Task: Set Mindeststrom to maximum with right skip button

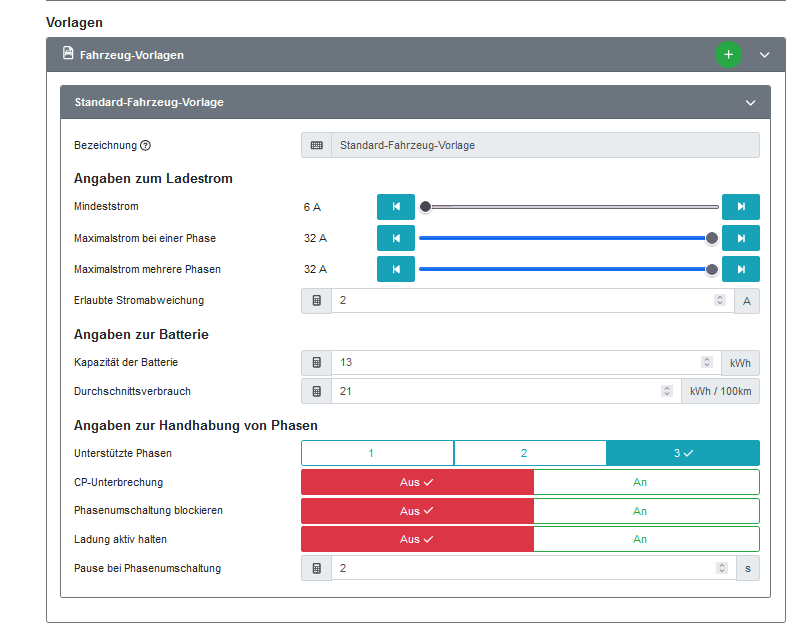Action: click(740, 207)
